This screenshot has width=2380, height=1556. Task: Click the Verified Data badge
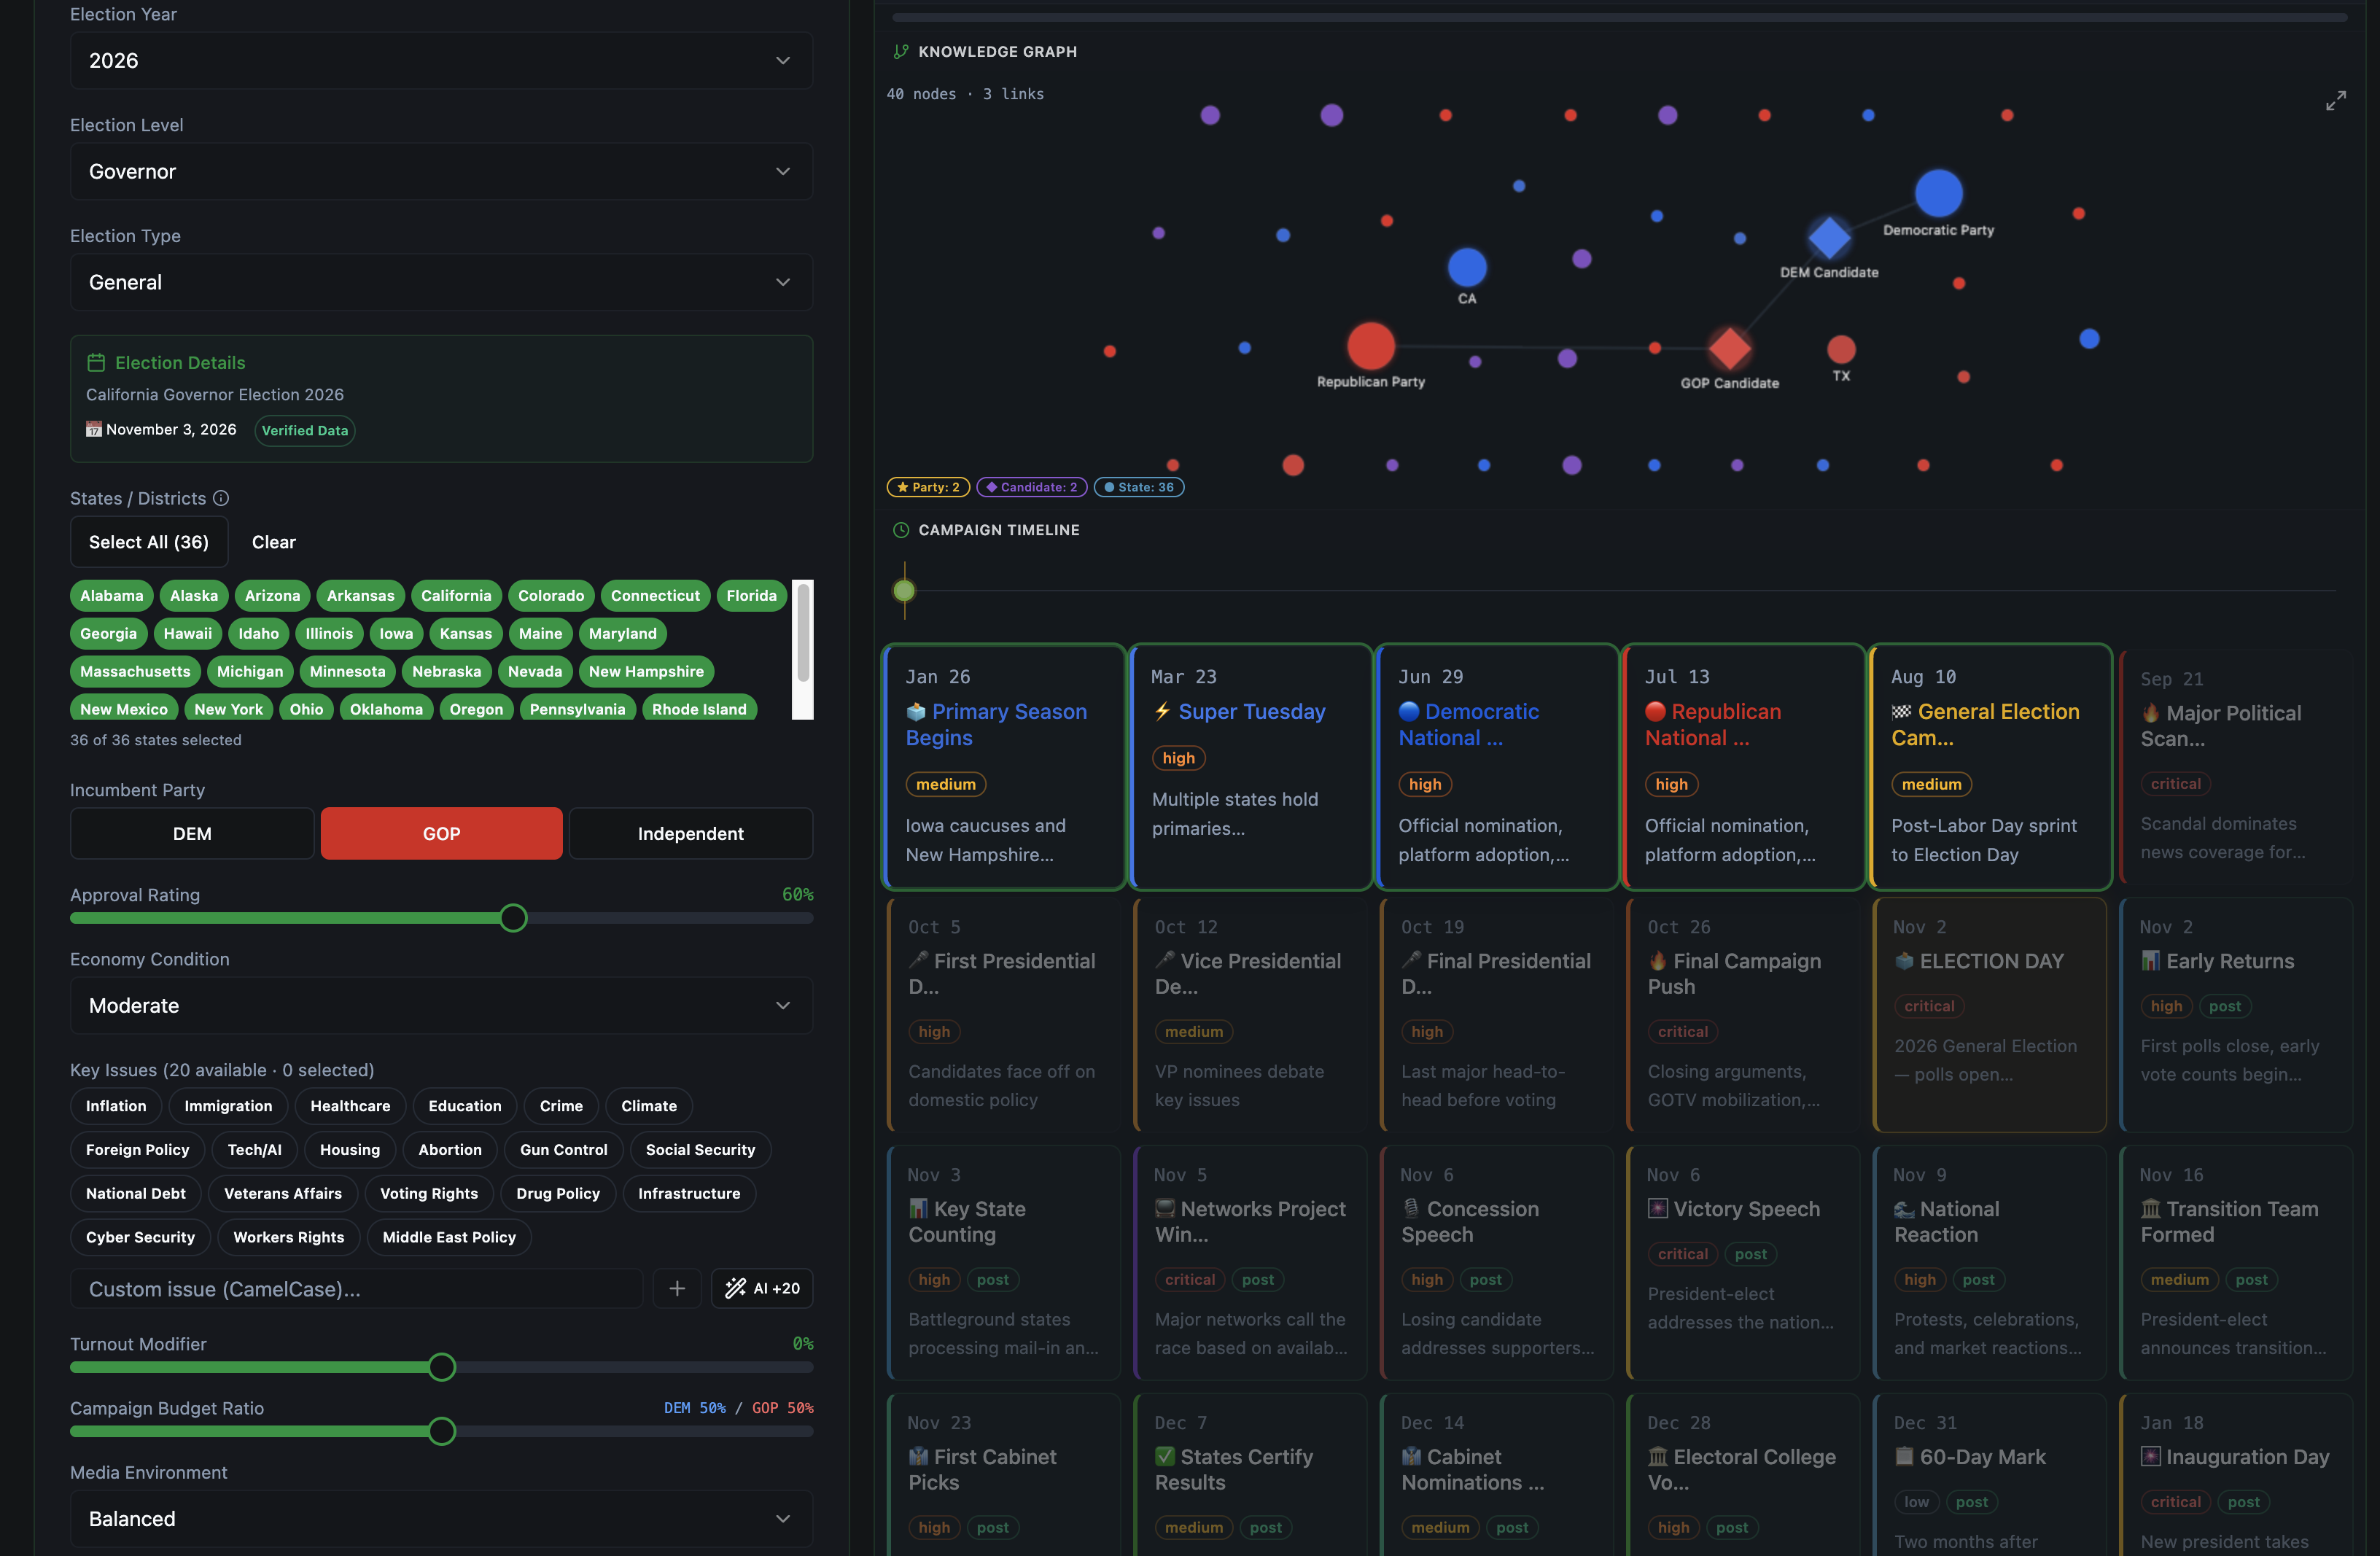[x=305, y=430]
